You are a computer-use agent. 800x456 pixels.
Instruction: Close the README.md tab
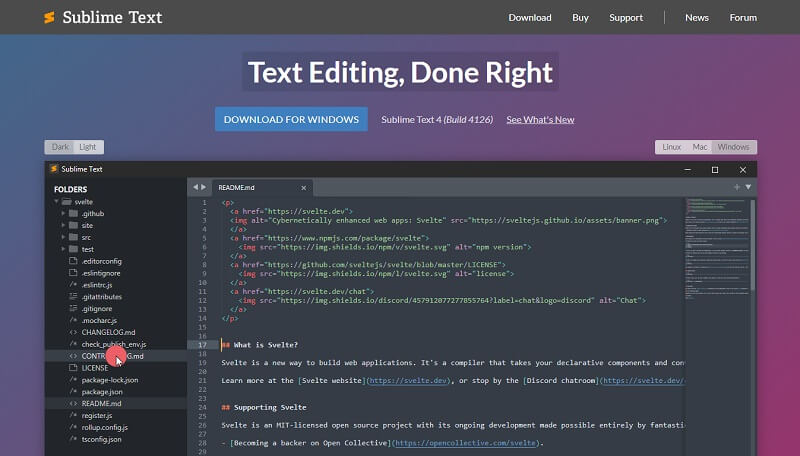[304, 188]
